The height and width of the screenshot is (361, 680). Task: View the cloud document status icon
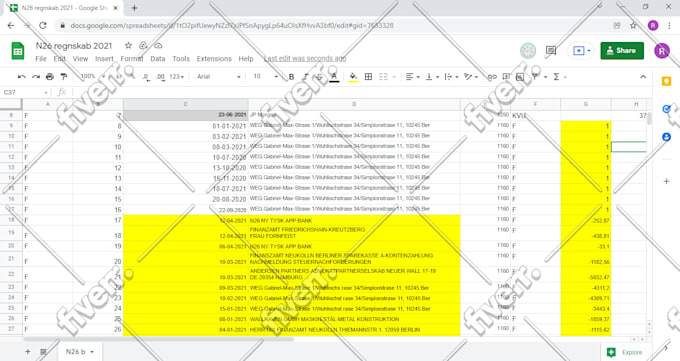pos(158,46)
